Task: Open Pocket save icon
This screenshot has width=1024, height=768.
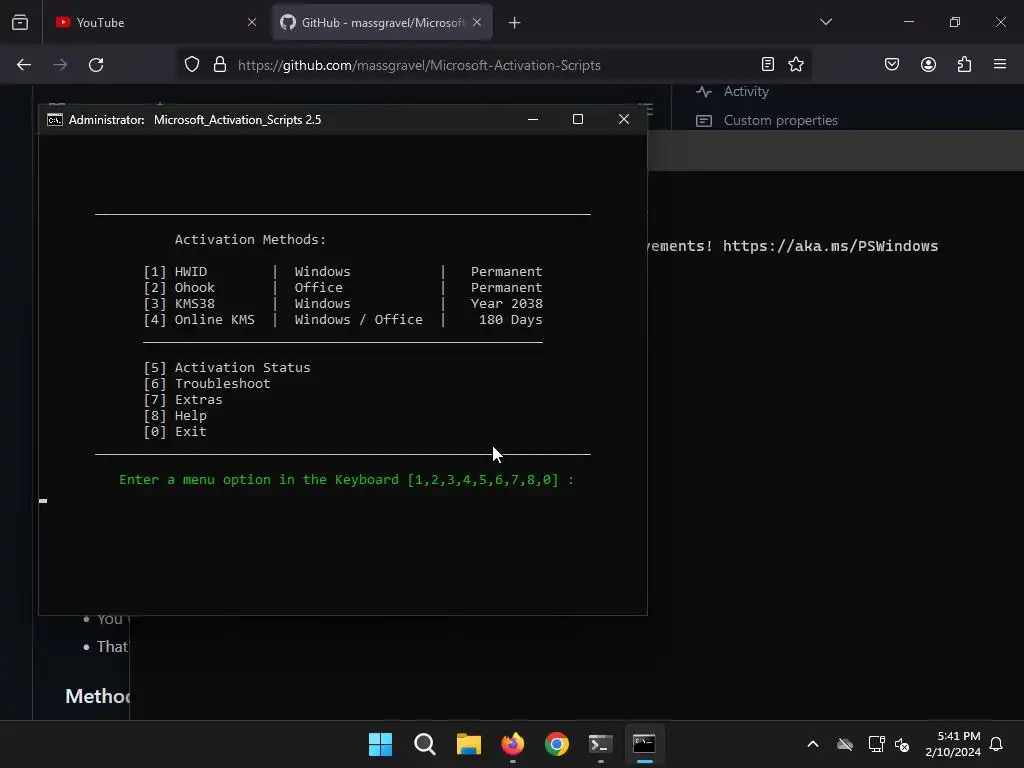Action: [x=891, y=64]
